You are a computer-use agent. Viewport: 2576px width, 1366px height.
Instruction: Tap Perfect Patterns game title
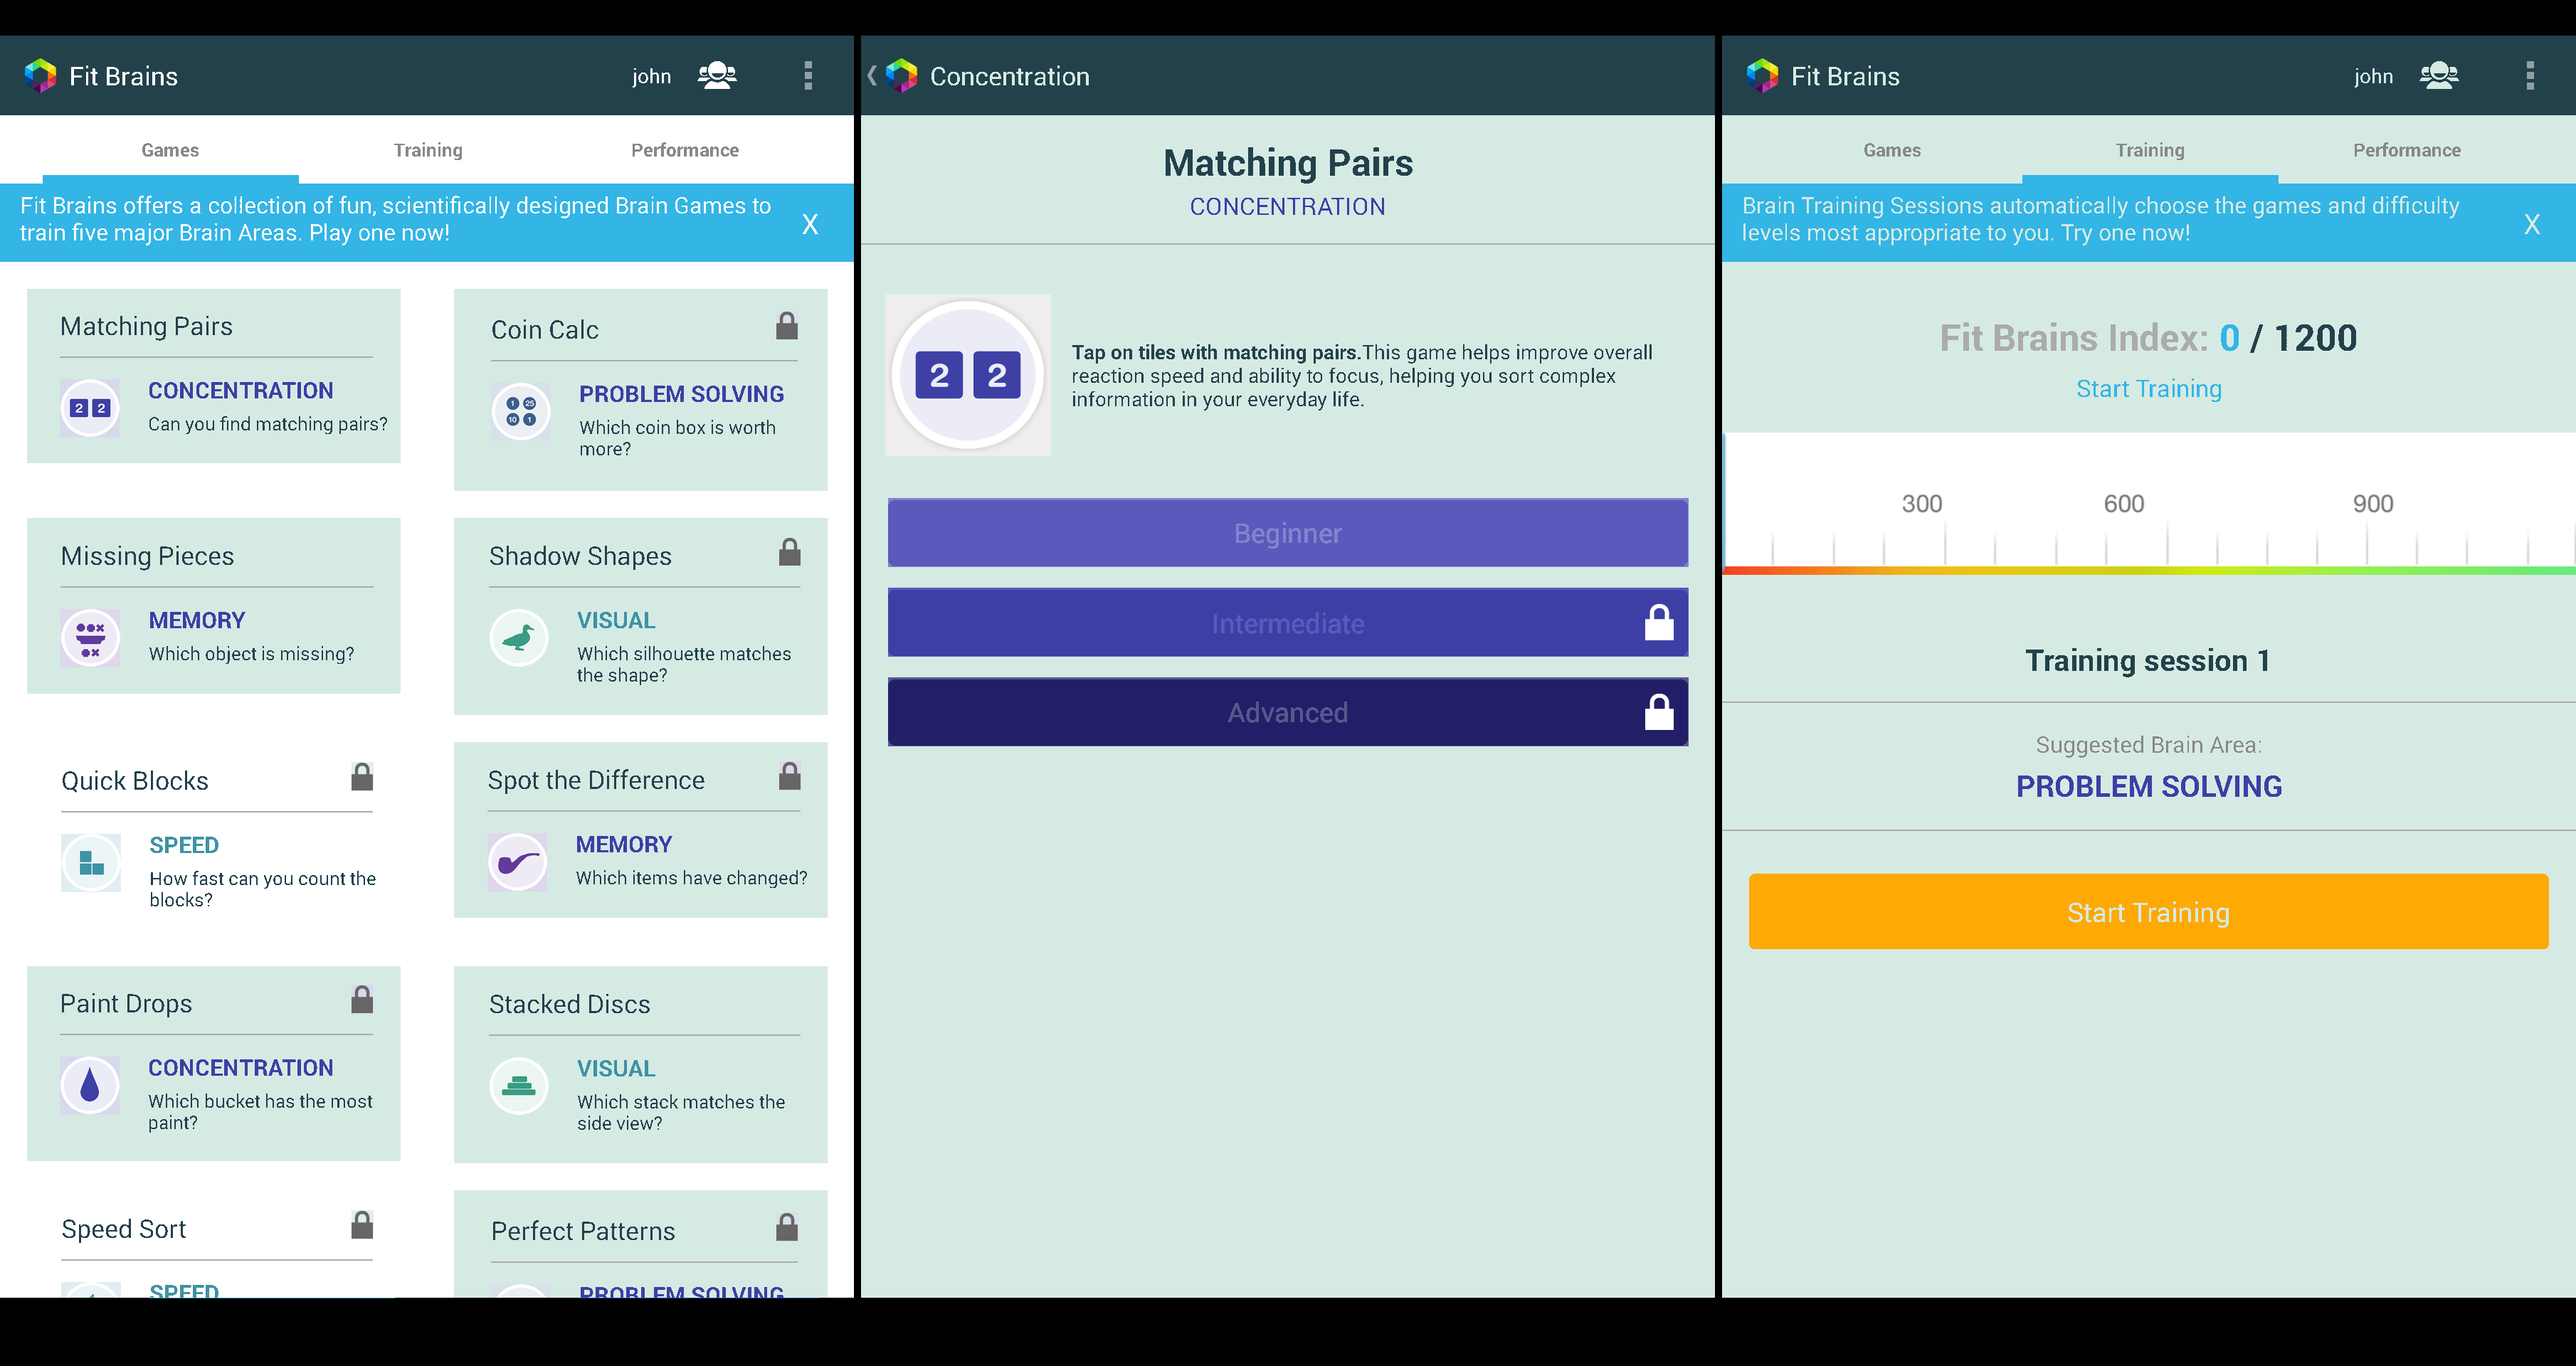point(583,1231)
